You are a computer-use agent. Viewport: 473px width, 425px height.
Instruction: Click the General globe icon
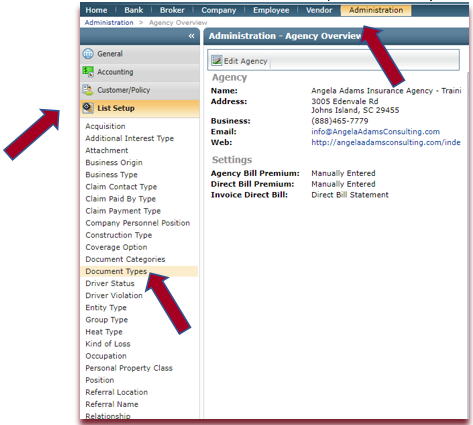(x=88, y=54)
